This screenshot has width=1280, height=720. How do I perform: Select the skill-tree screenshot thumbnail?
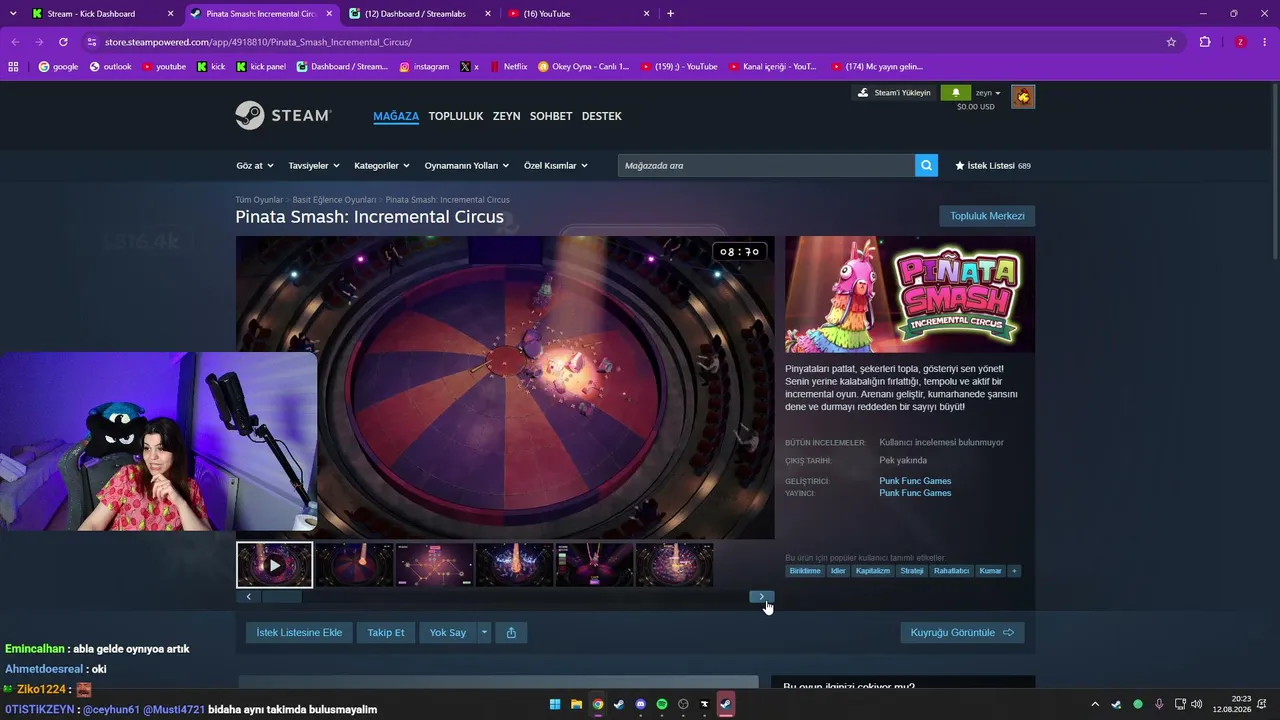click(x=434, y=565)
